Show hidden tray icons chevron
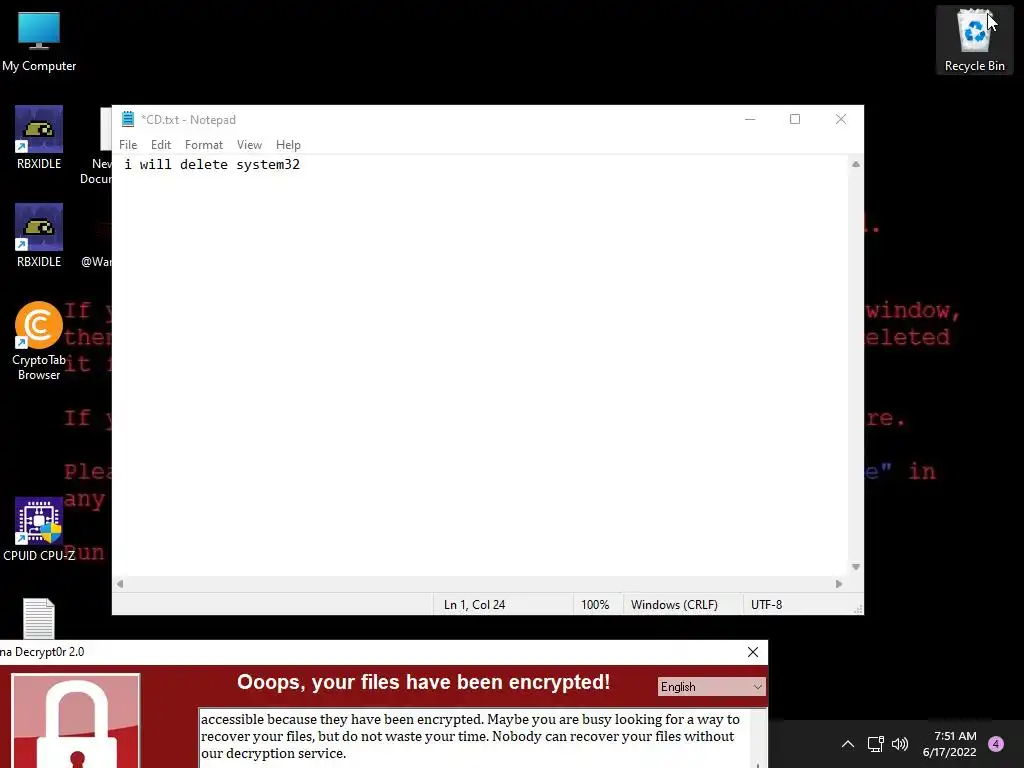The width and height of the screenshot is (1024, 768). (x=848, y=744)
